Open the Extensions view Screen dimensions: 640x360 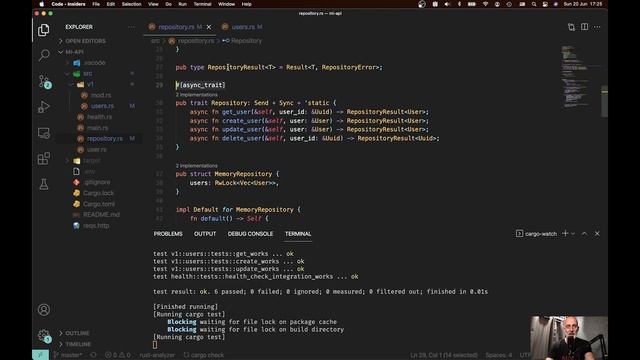coord(44,158)
